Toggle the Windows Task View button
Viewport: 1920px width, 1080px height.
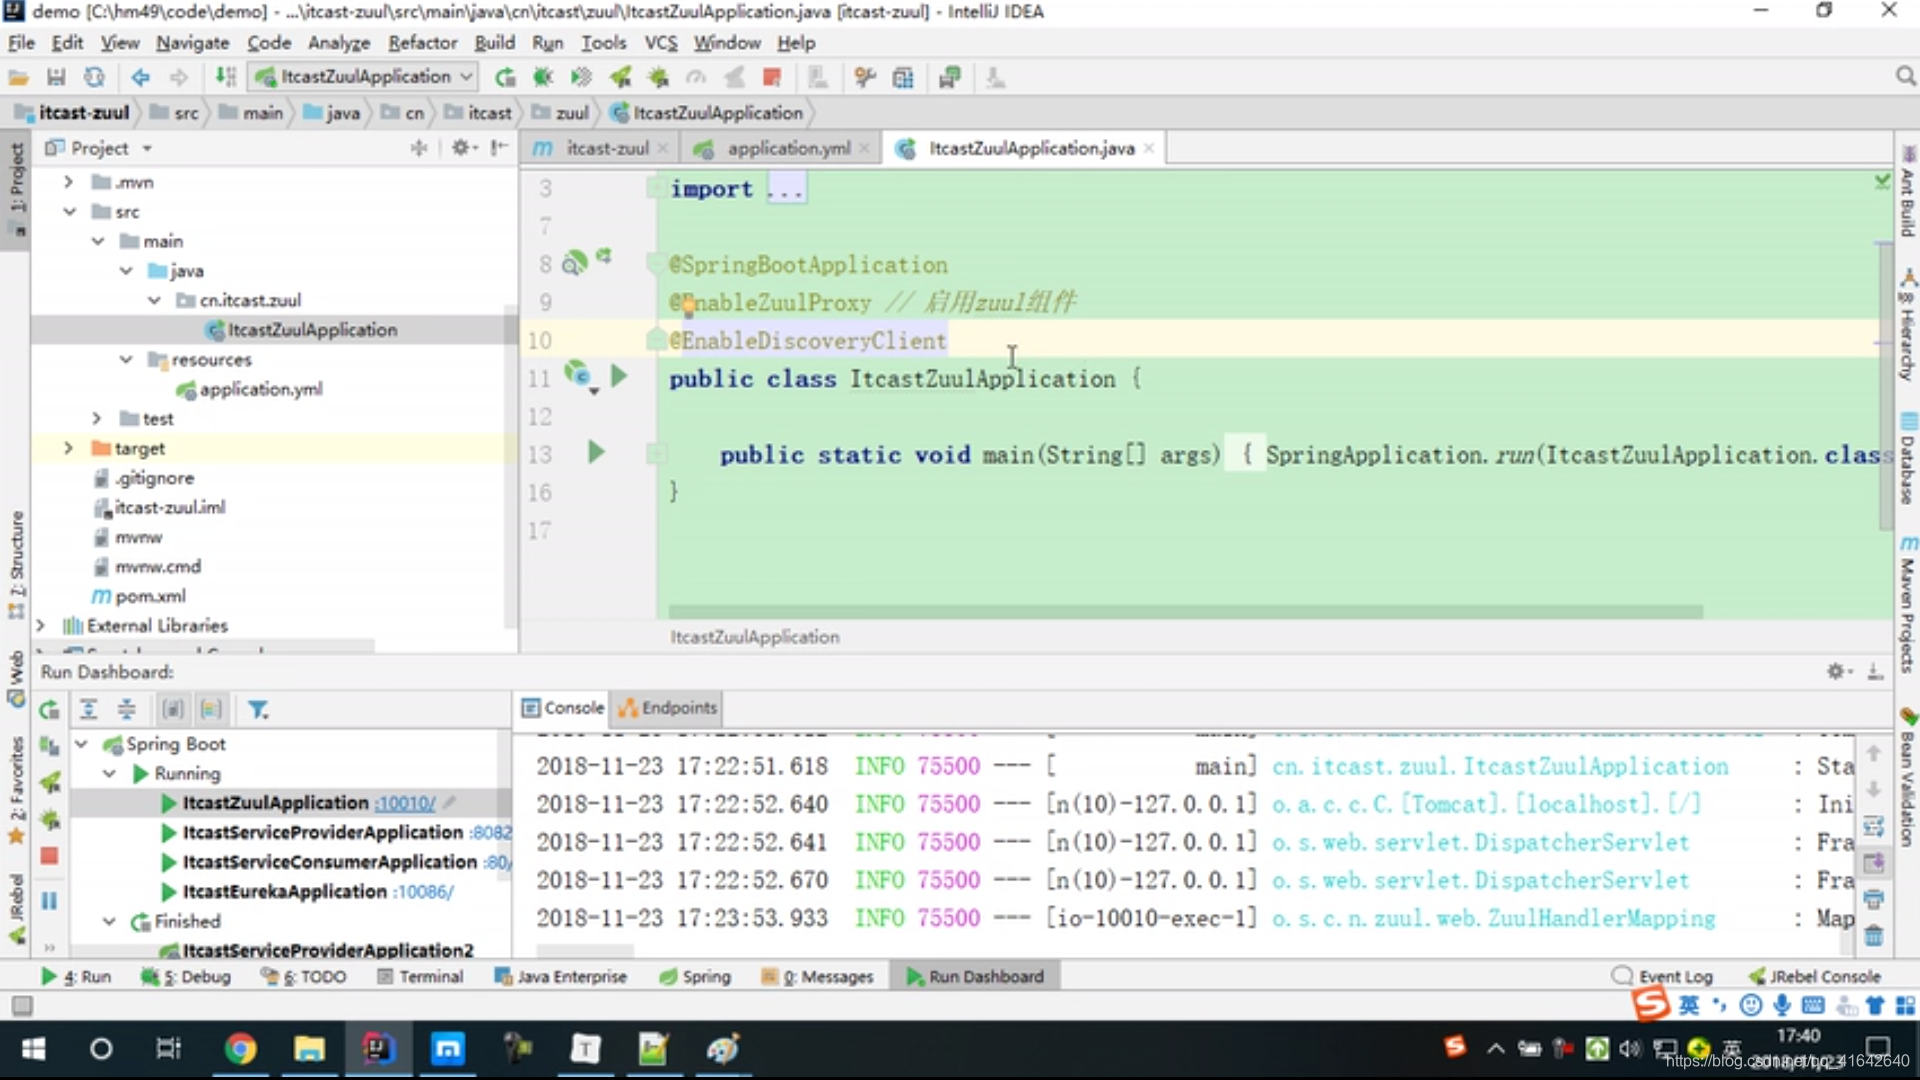(x=168, y=1049)
